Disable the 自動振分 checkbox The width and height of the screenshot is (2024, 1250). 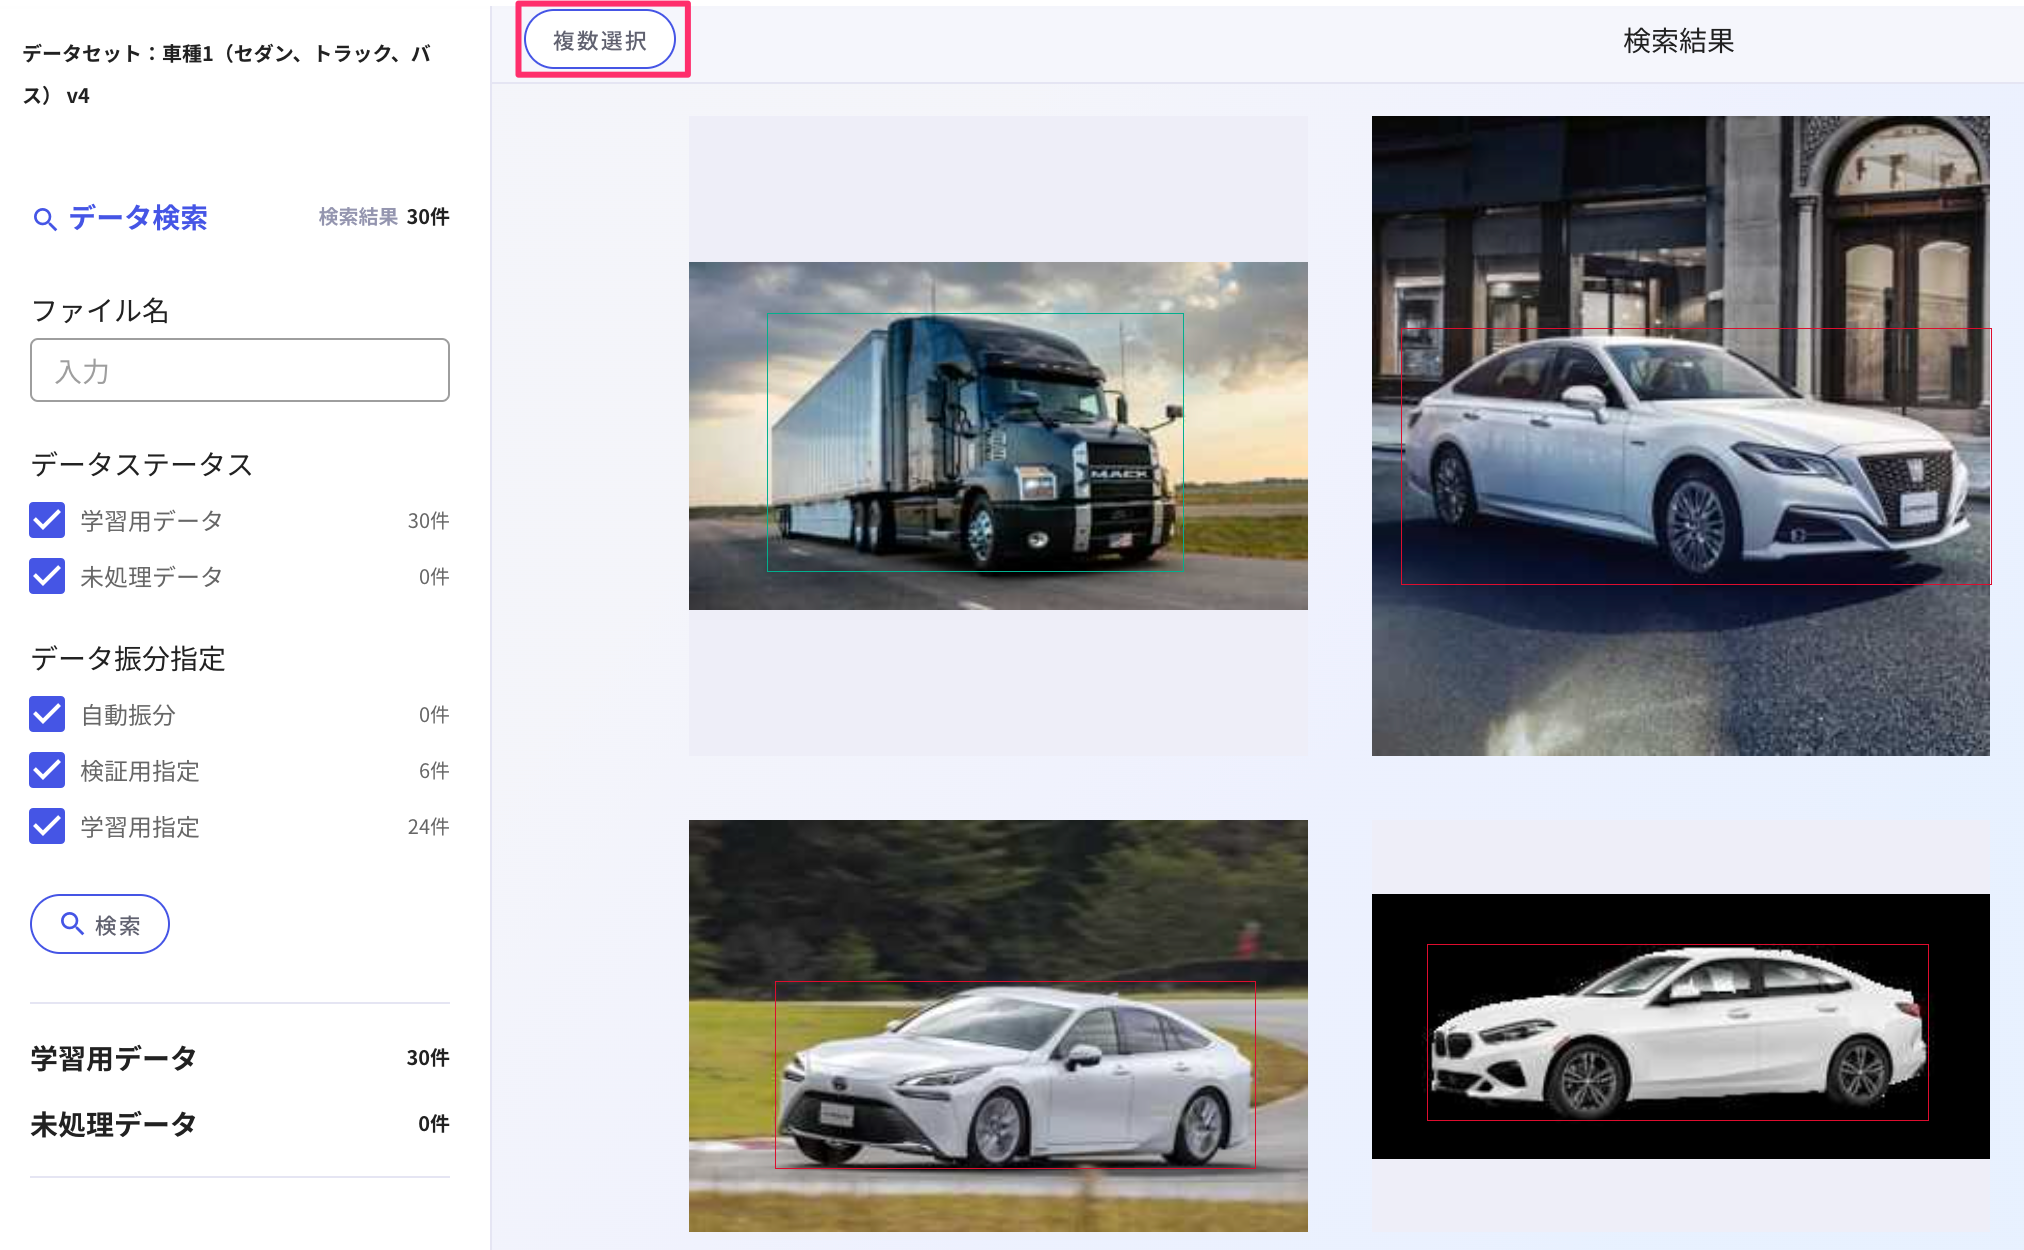click(47, 714)
